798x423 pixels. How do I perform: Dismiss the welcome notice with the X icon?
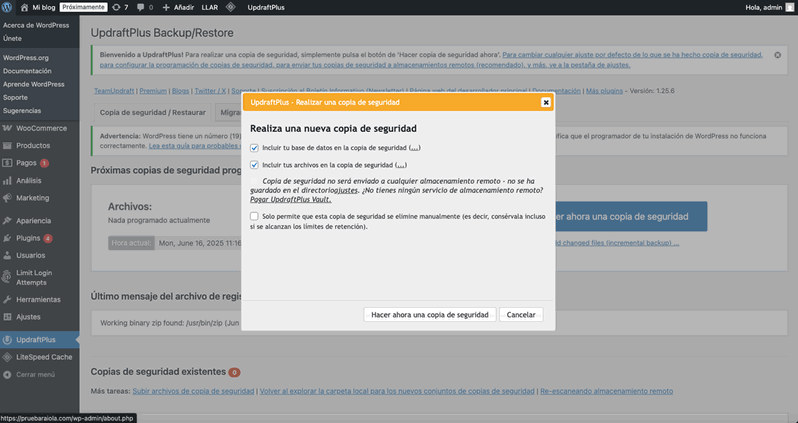777,55
